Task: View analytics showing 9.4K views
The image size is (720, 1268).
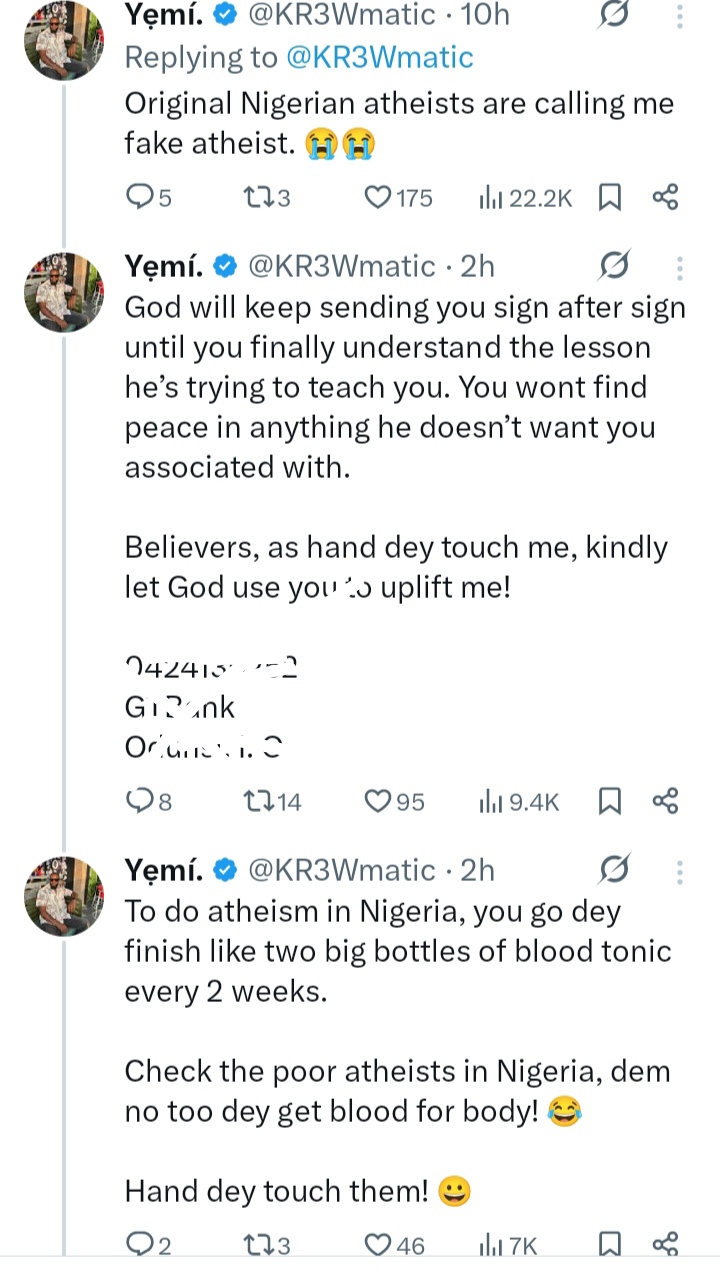Action: pos(520,800)
